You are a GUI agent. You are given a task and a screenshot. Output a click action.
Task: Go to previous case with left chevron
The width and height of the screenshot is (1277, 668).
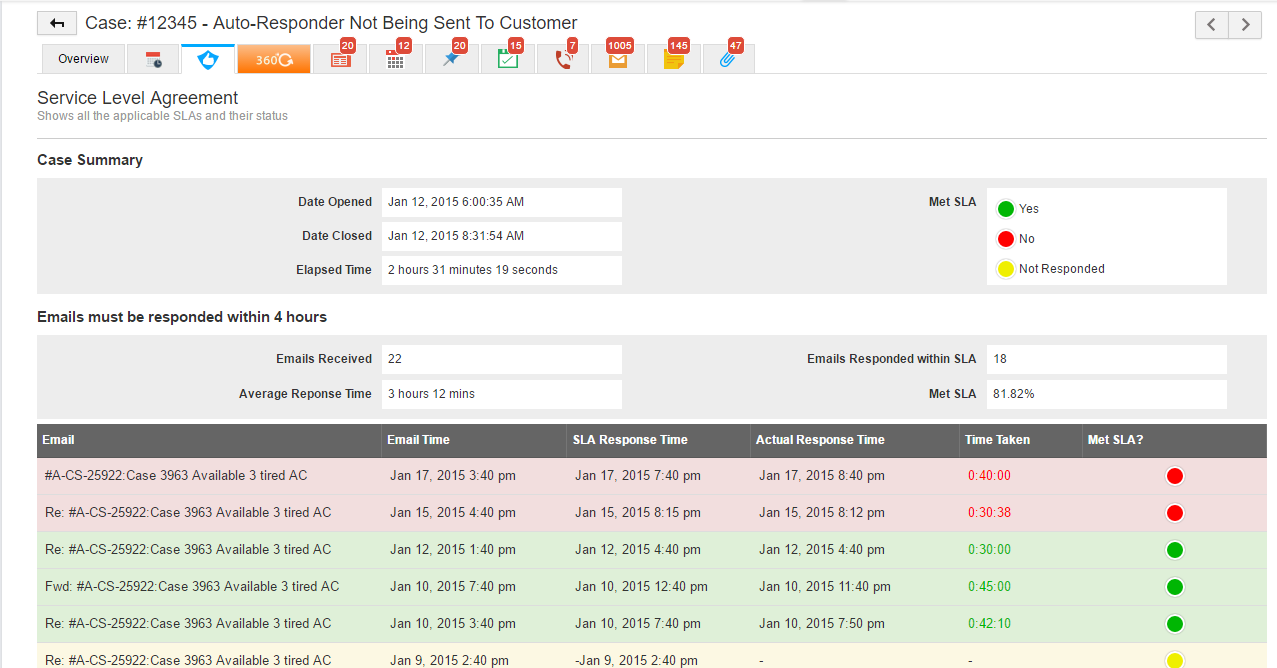1211,25
